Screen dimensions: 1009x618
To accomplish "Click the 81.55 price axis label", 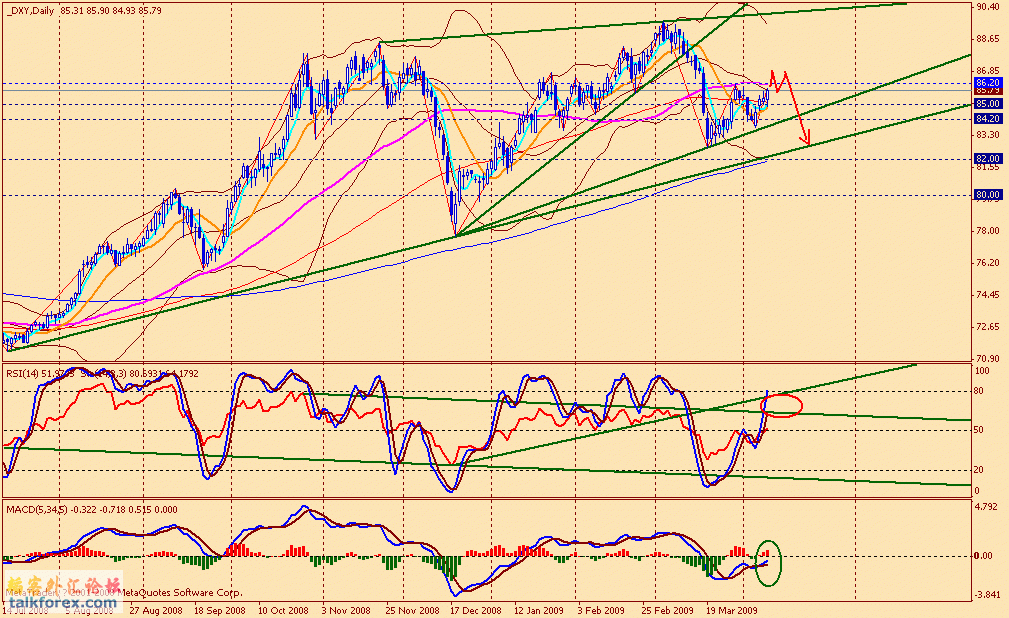I will click(x=988, y=167).
